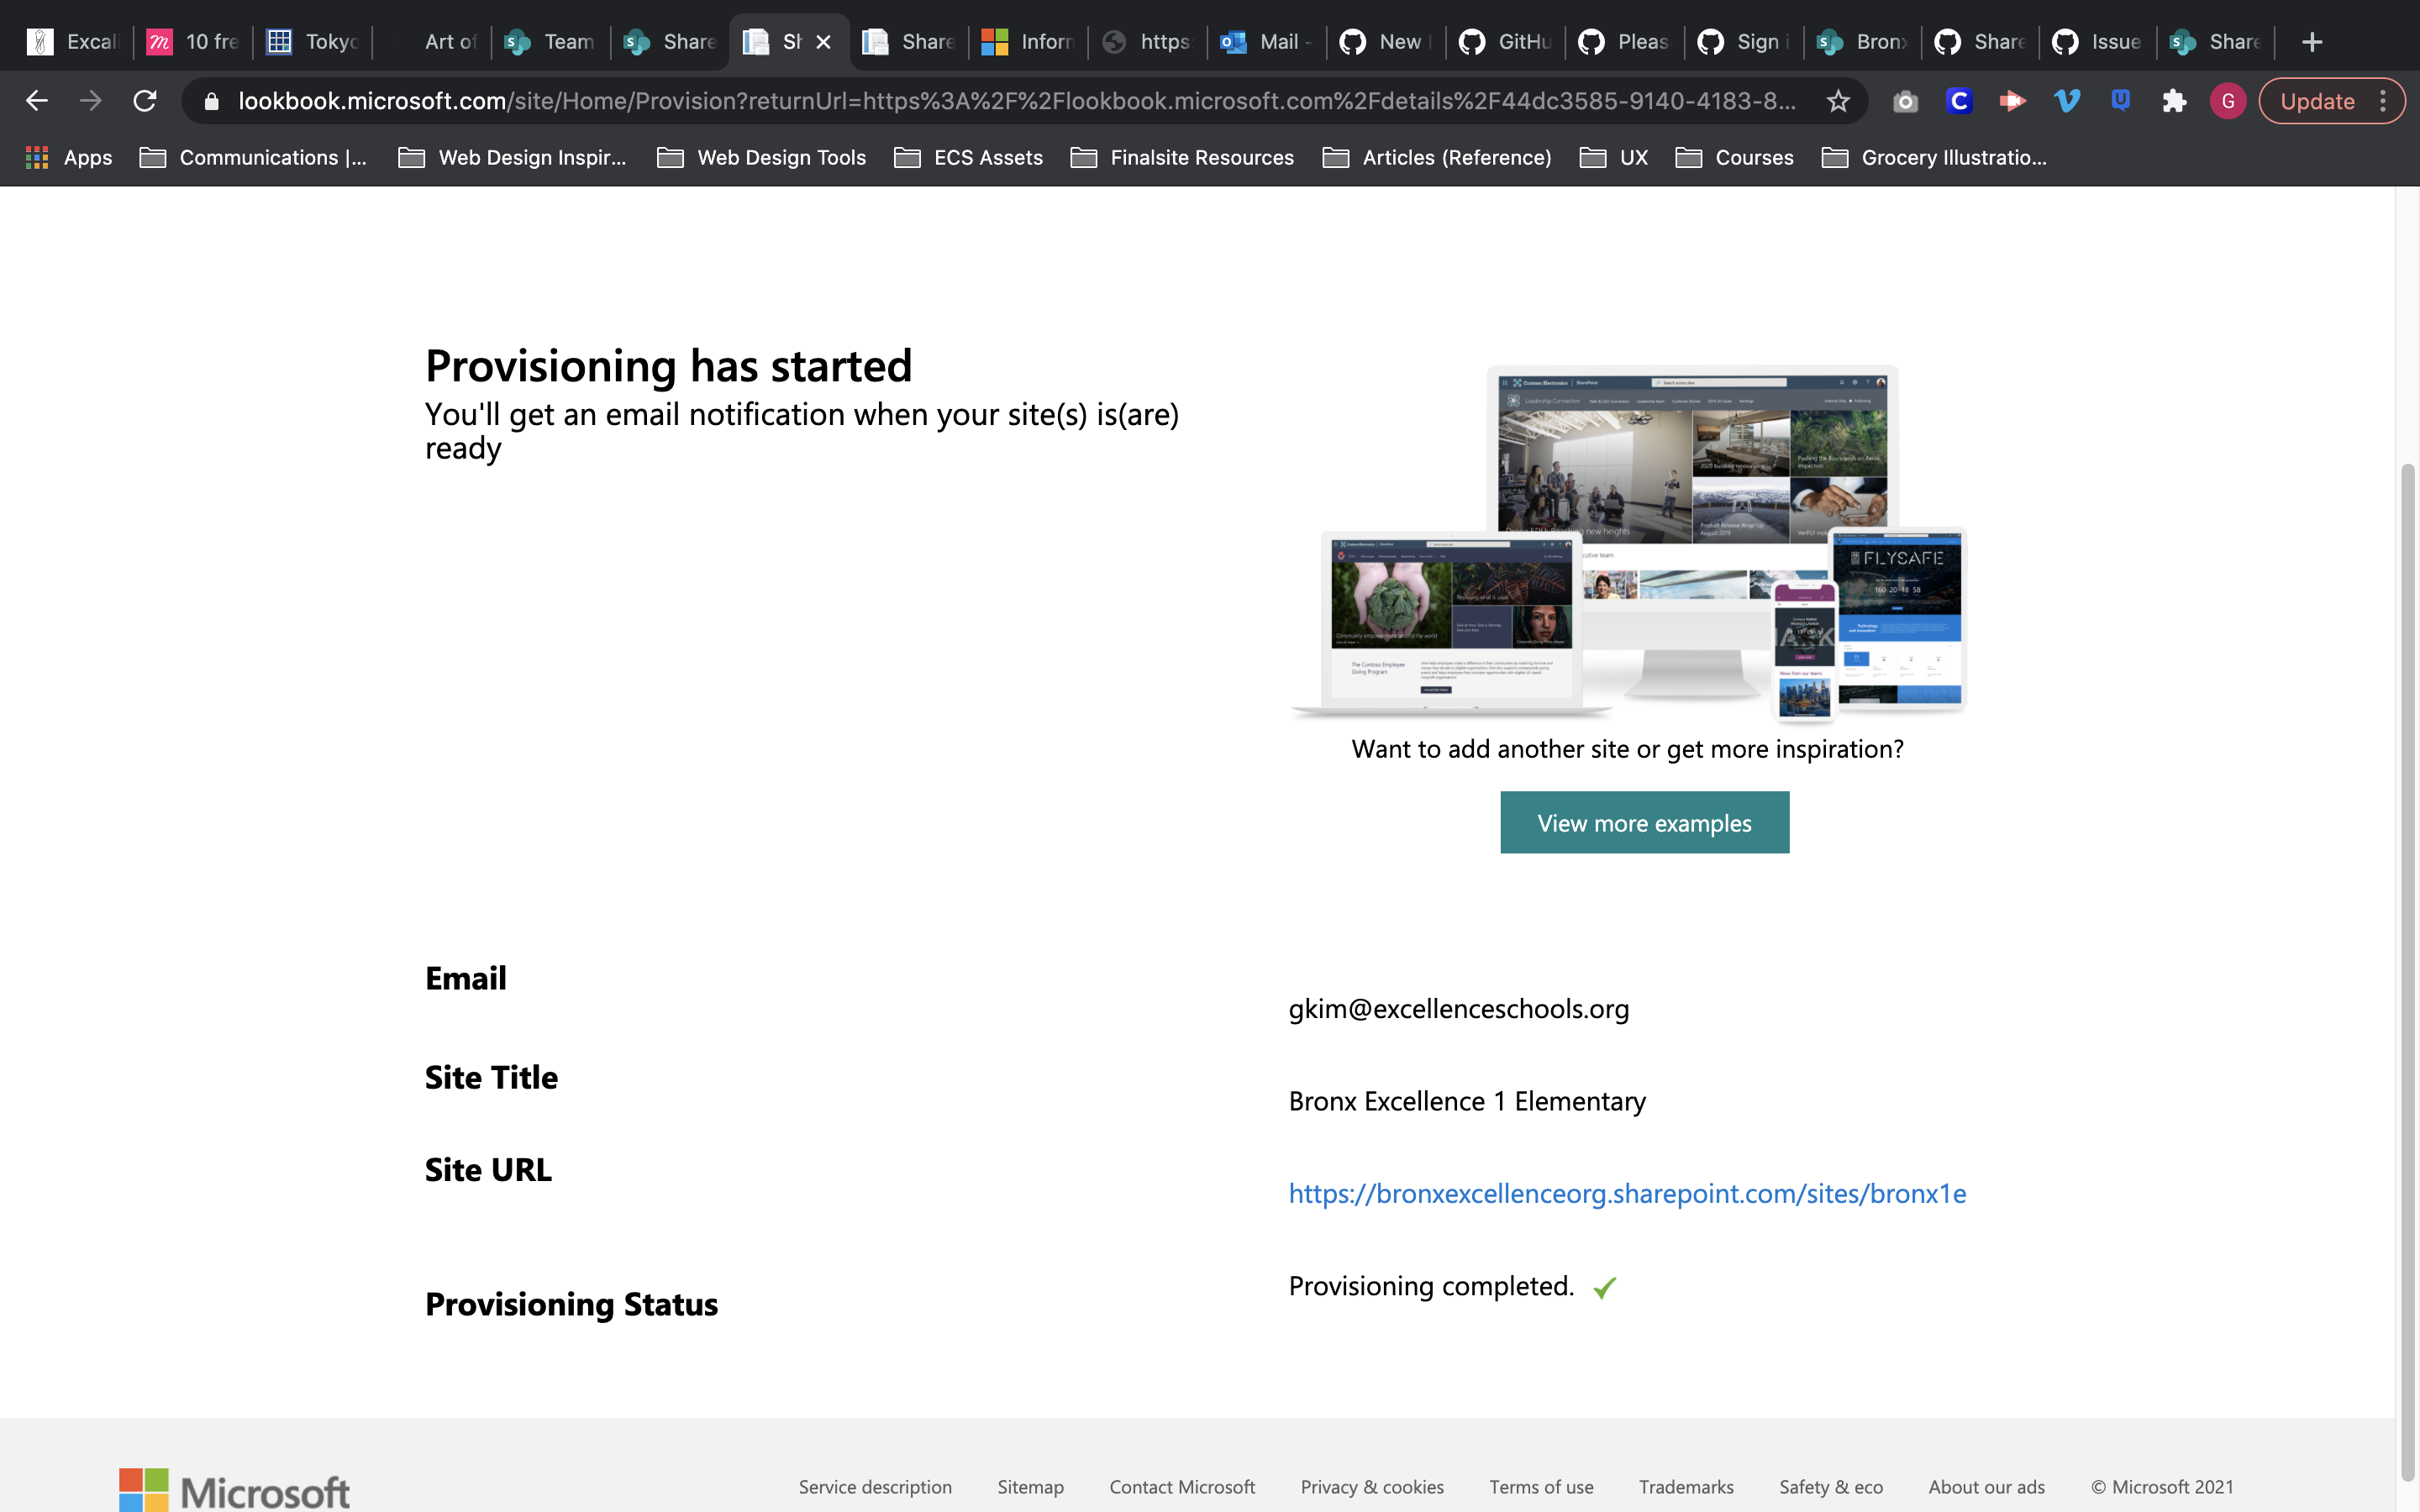Click the Update browser pill control
Screen dimensions: 2420x1512
(2318, 100)
